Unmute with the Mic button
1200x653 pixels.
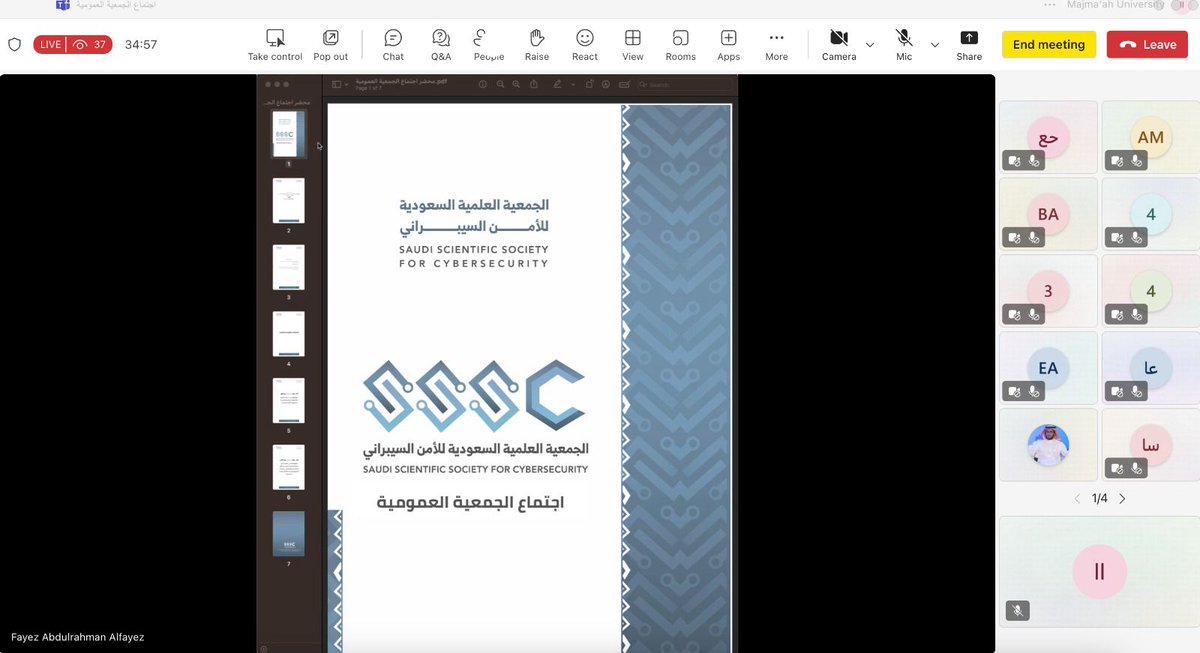click(904, 45)
